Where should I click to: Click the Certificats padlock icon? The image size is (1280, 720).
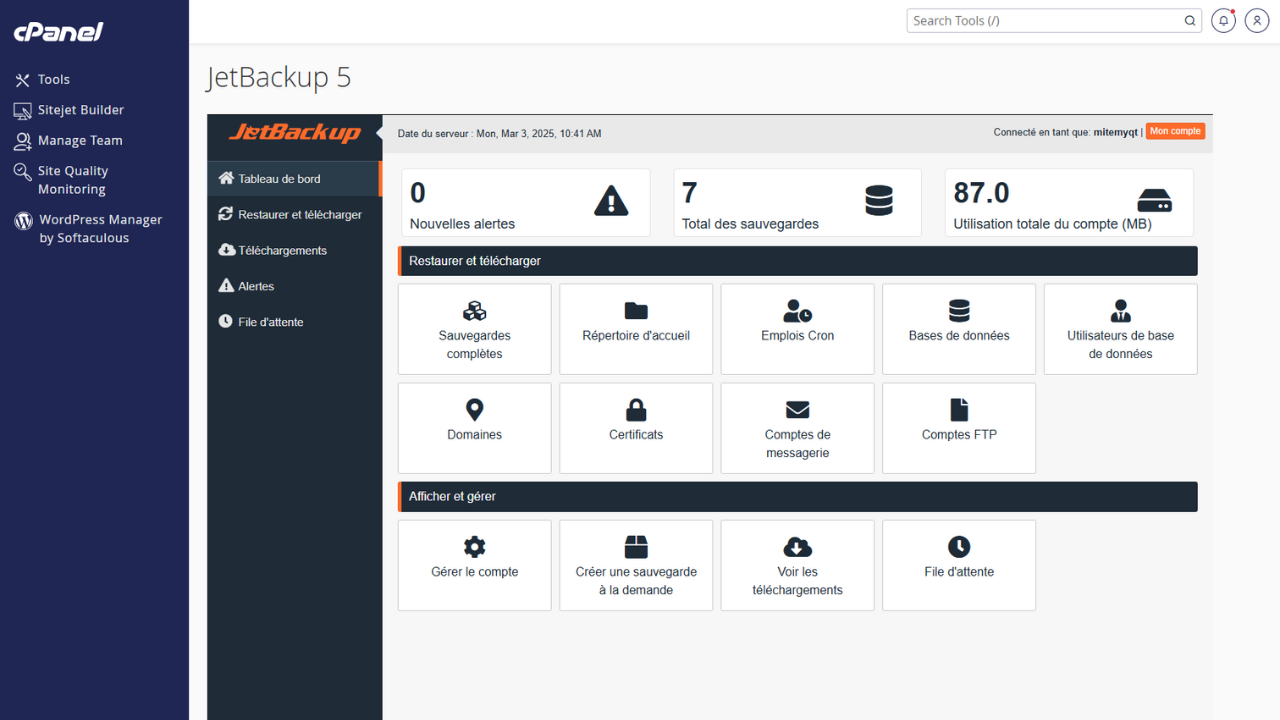pyautogui.click(x=636, y=410)
